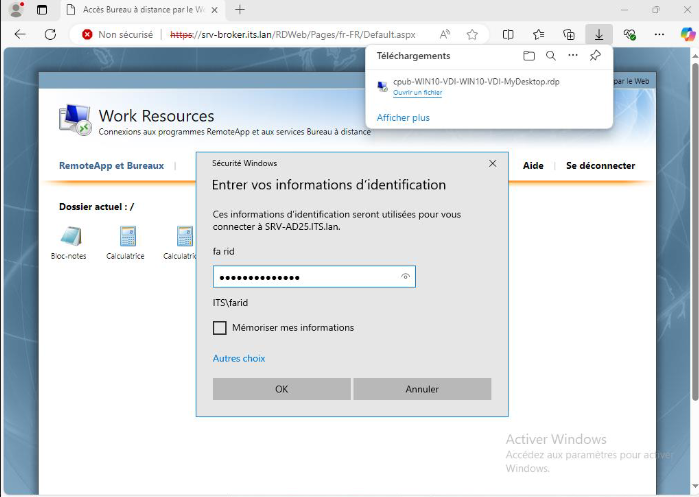This screenshot has width=699, height=497.
Task: Go back with the browser arrow
Action: (x=20, y=34)
